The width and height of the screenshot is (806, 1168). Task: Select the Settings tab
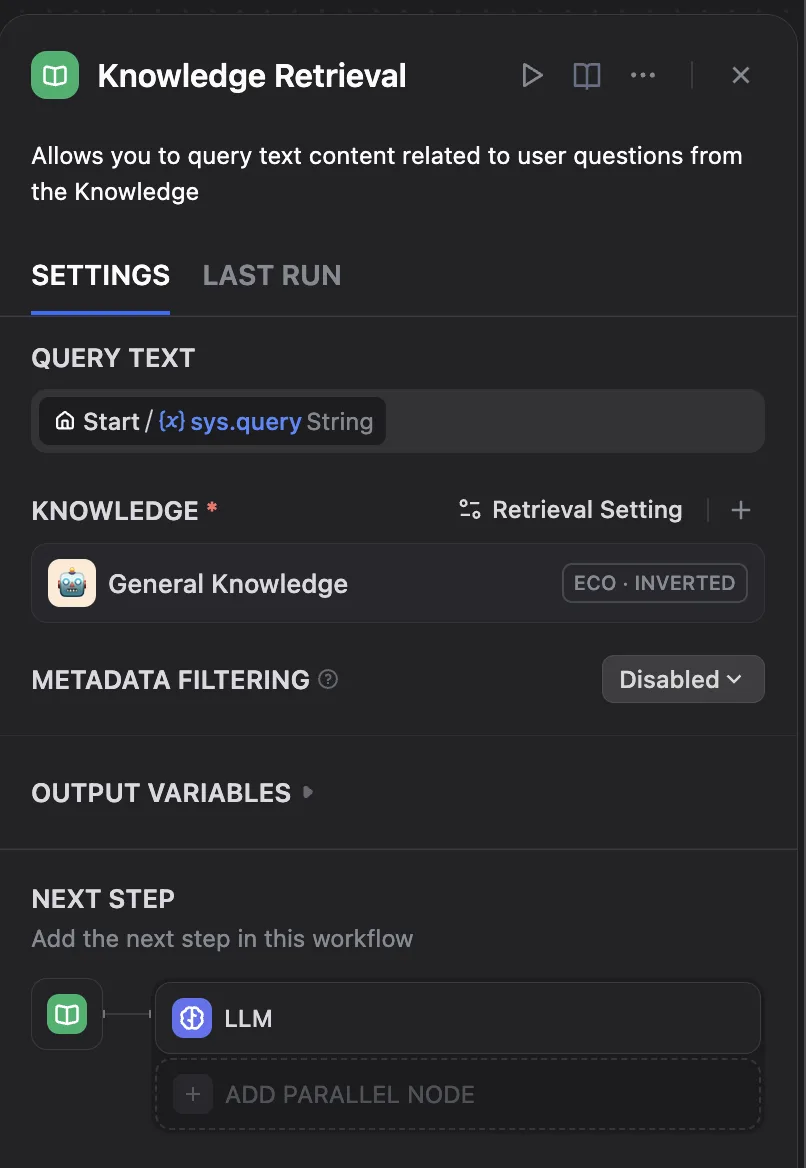point(100,276)
